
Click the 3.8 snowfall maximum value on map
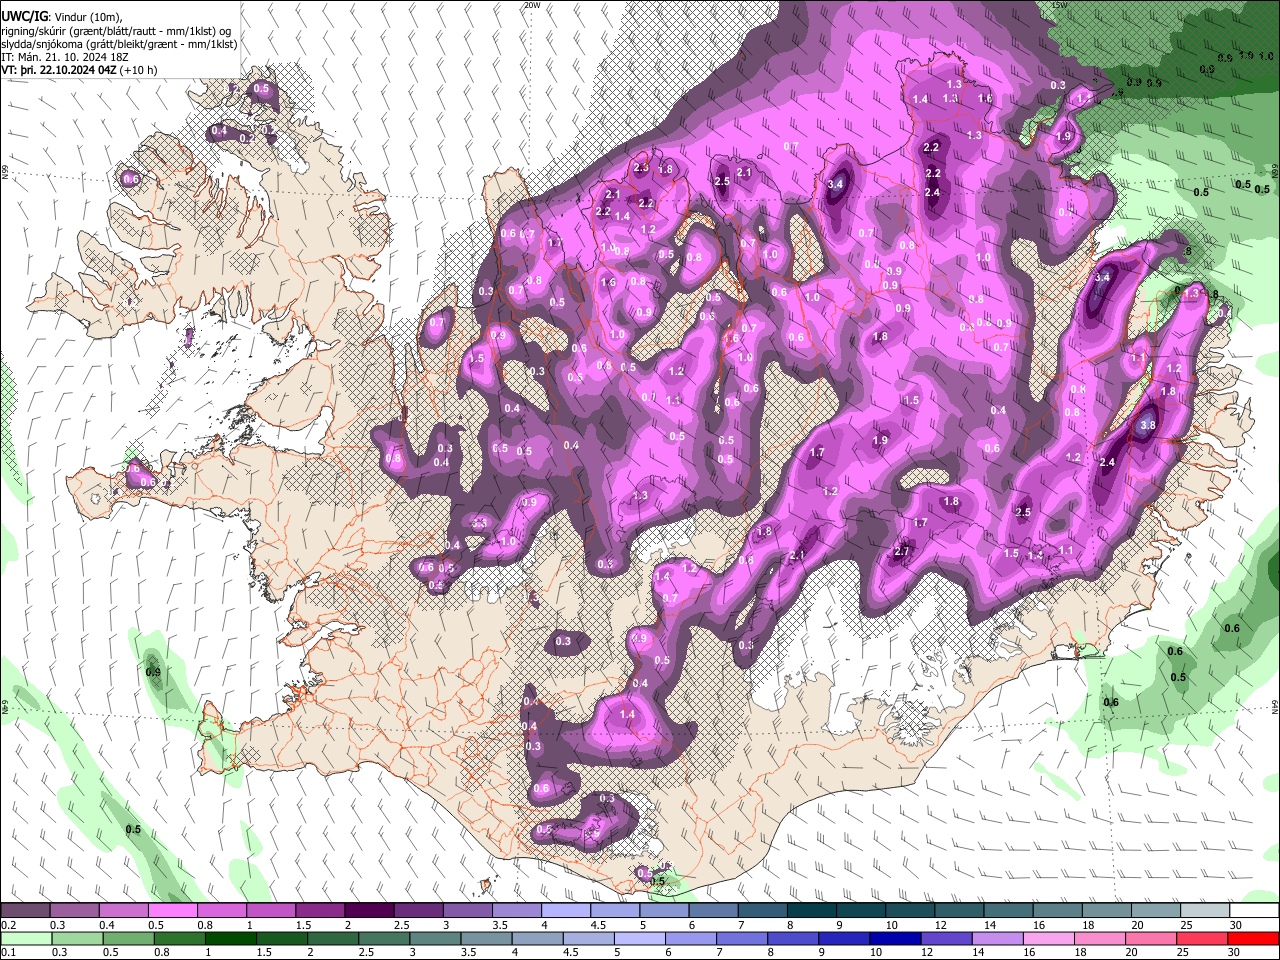(1148, 425)
